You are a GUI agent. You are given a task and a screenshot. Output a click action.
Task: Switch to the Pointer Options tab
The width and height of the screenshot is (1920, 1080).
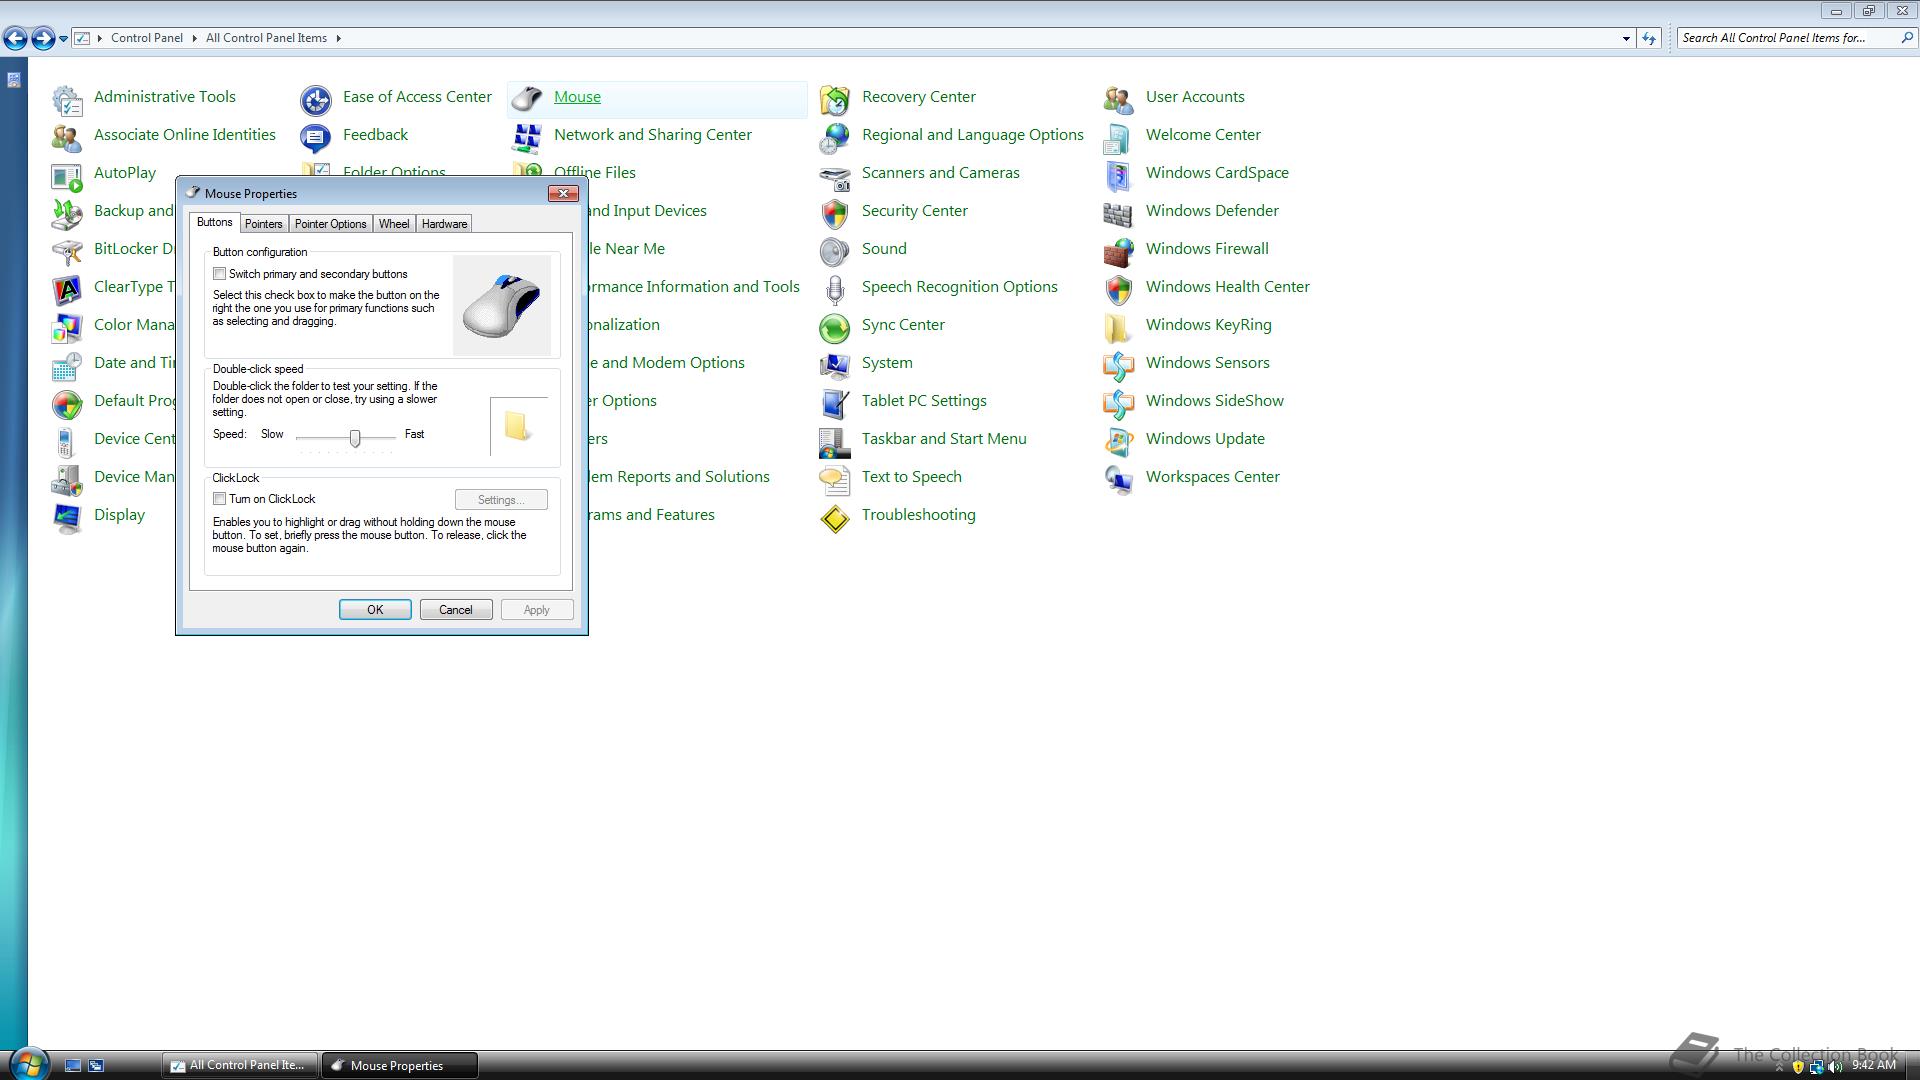[x=330, y=224]
